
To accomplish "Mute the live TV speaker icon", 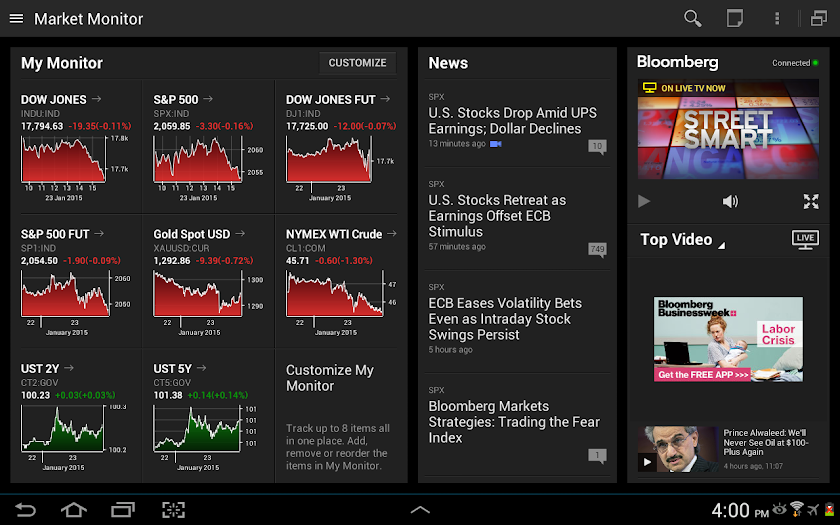I will point(730,201).
